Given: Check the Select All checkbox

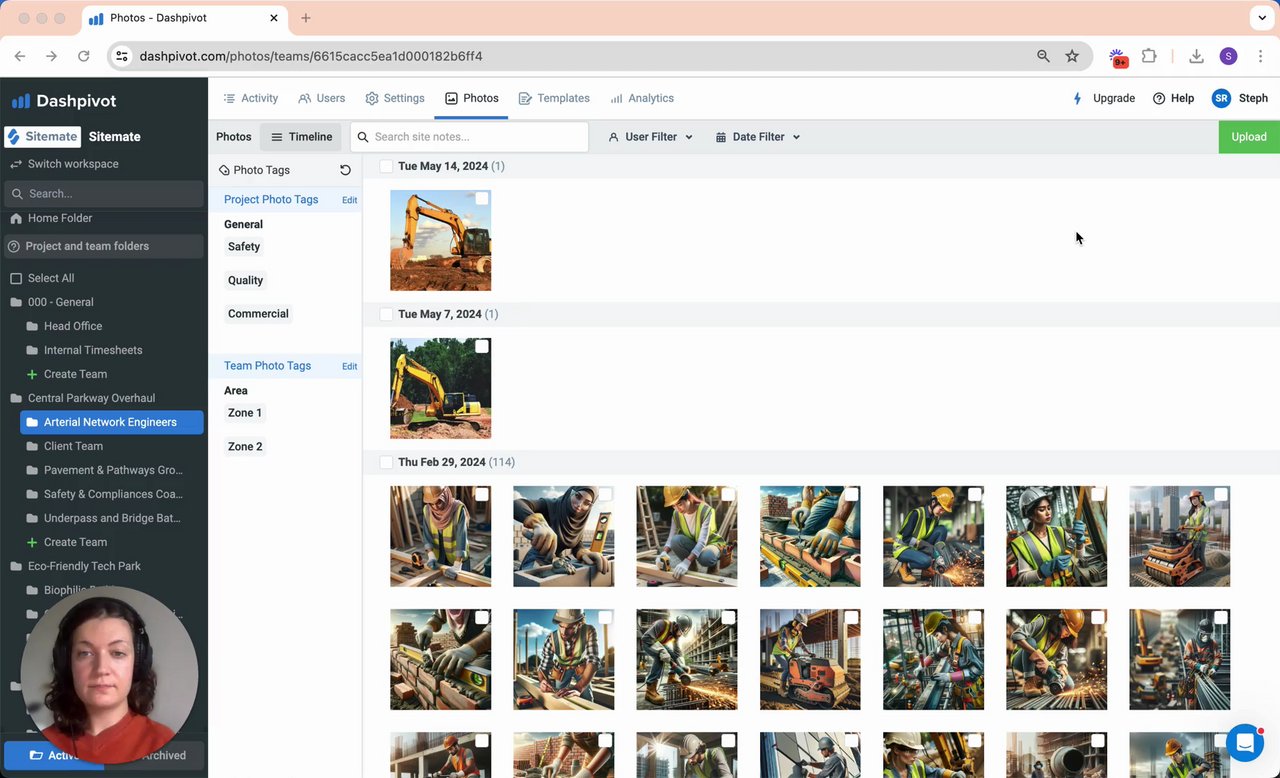Looking at the screenshot, I should [x=16, y=278].
